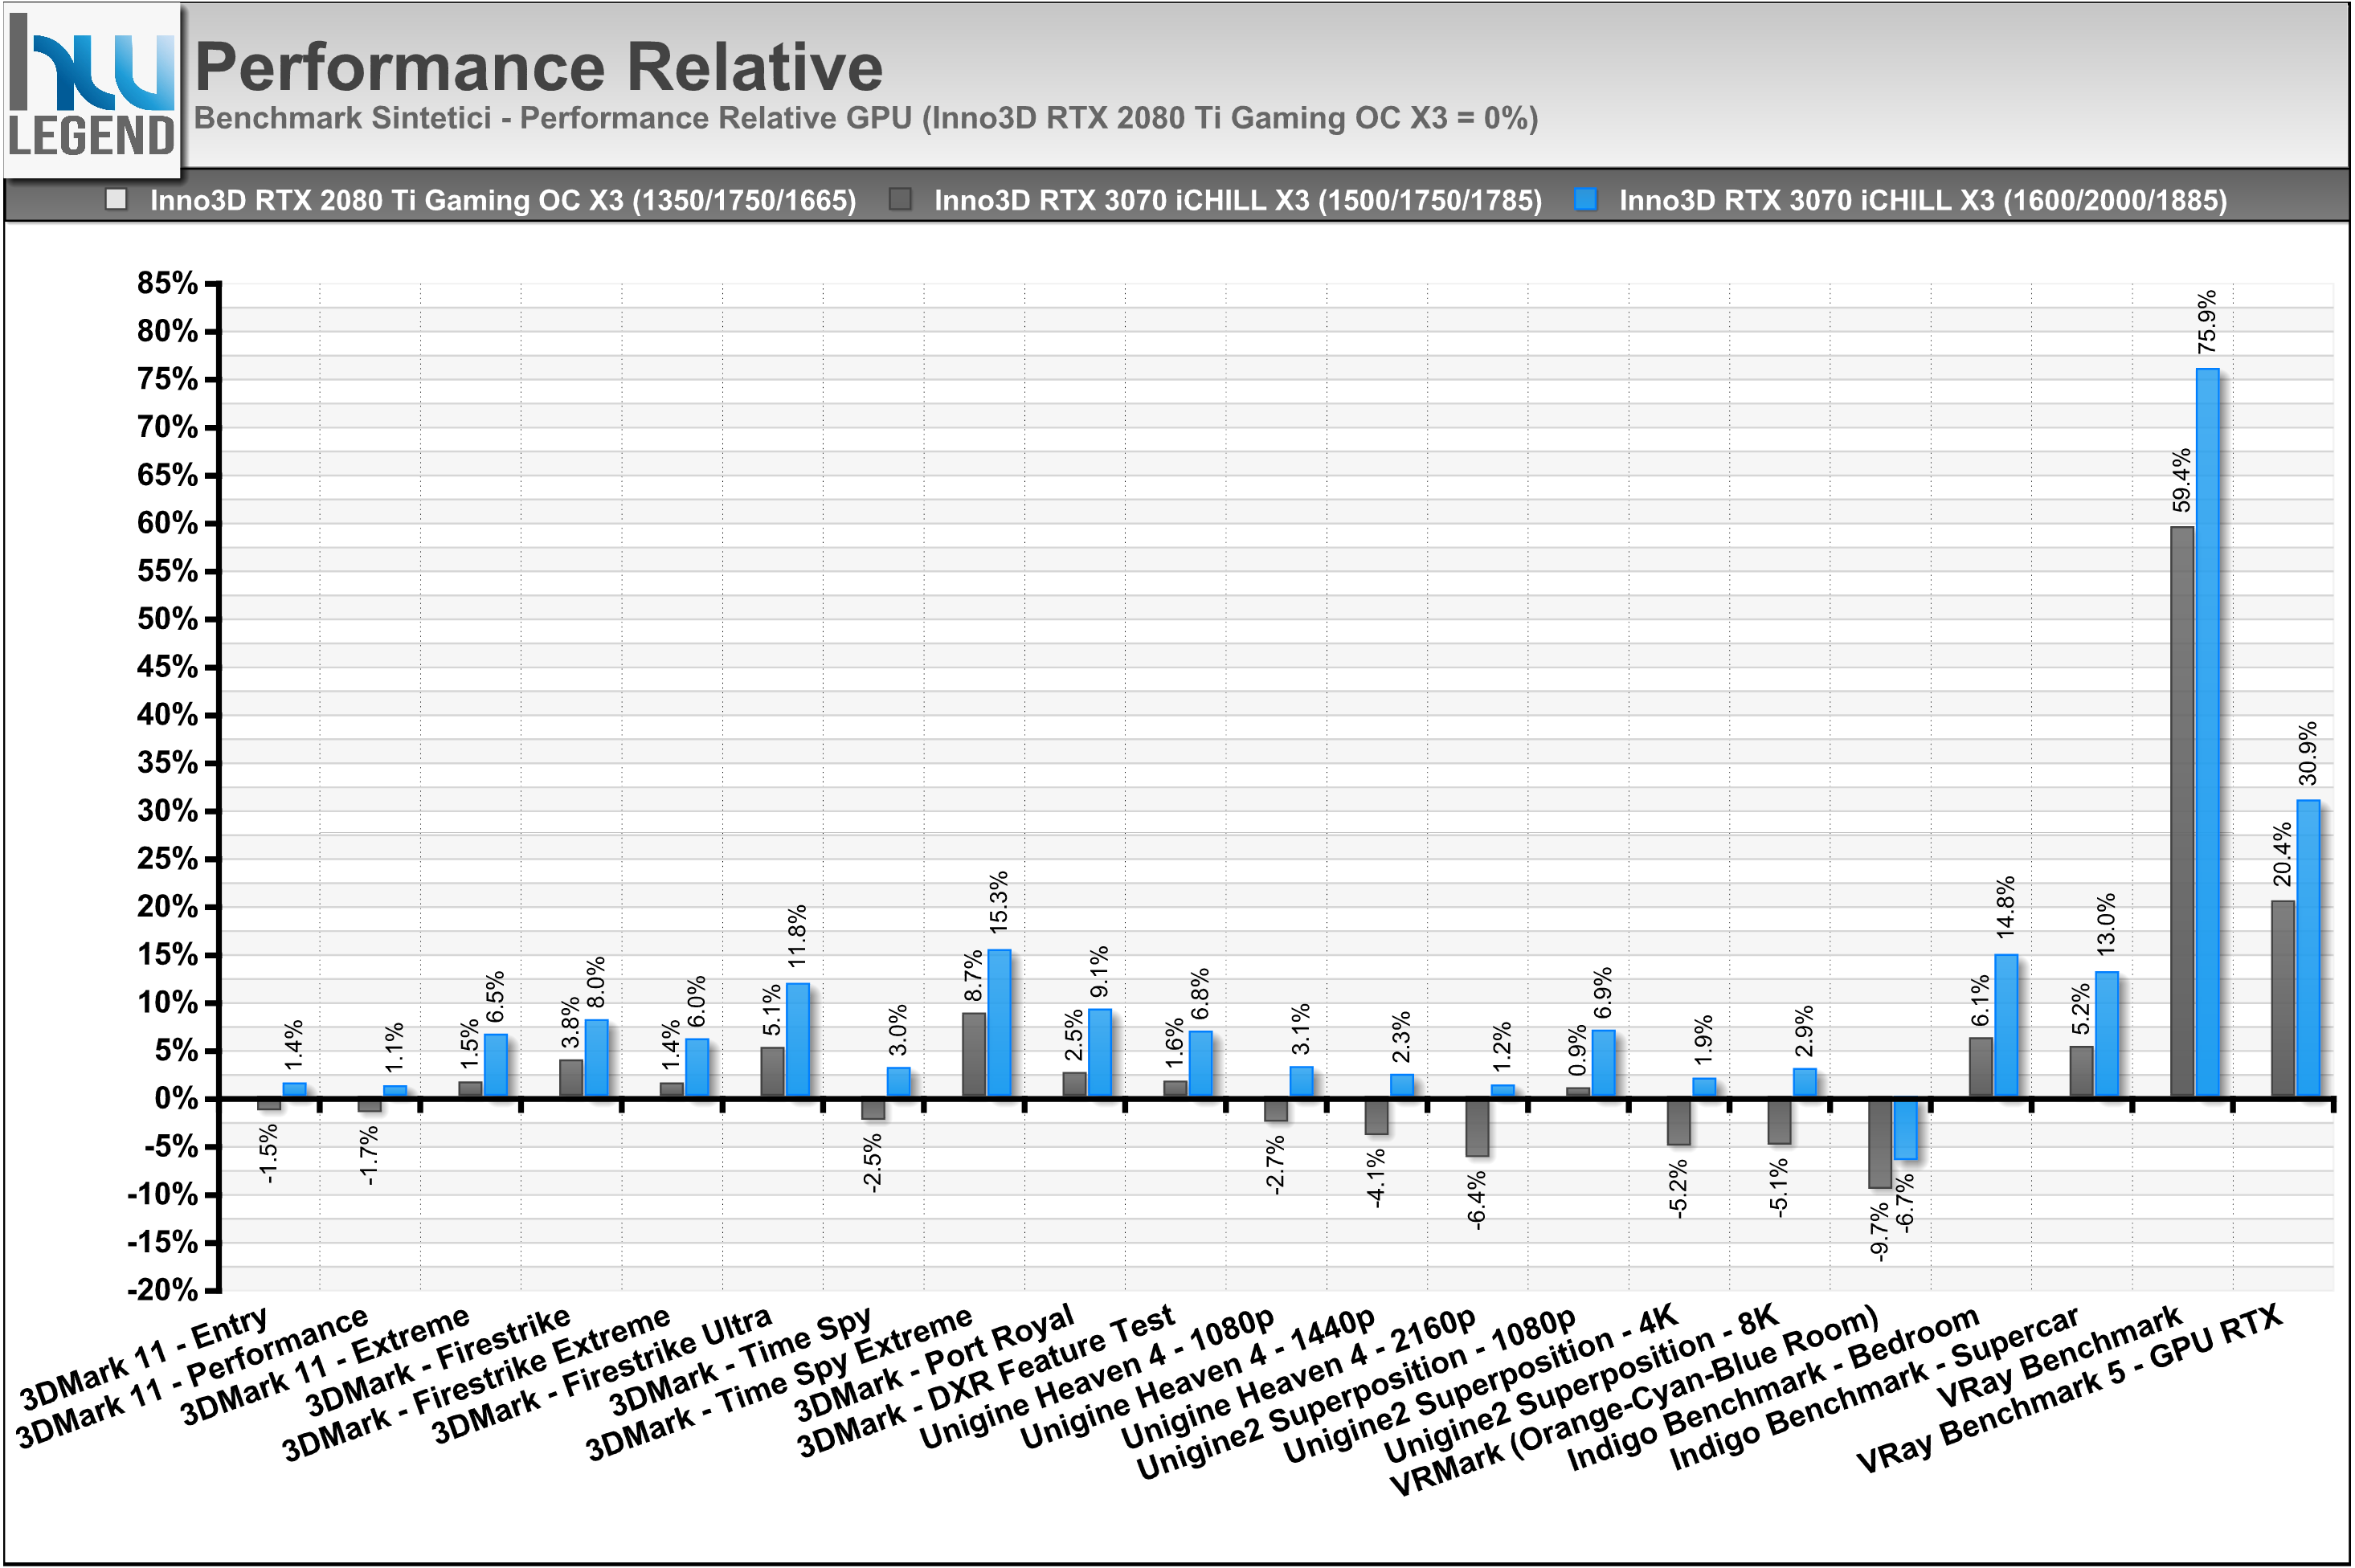Image resolution: width=2355 pixels, height=1568 pixels.
Task: Click the 14.8% value label
Action: pos(2005,907)
